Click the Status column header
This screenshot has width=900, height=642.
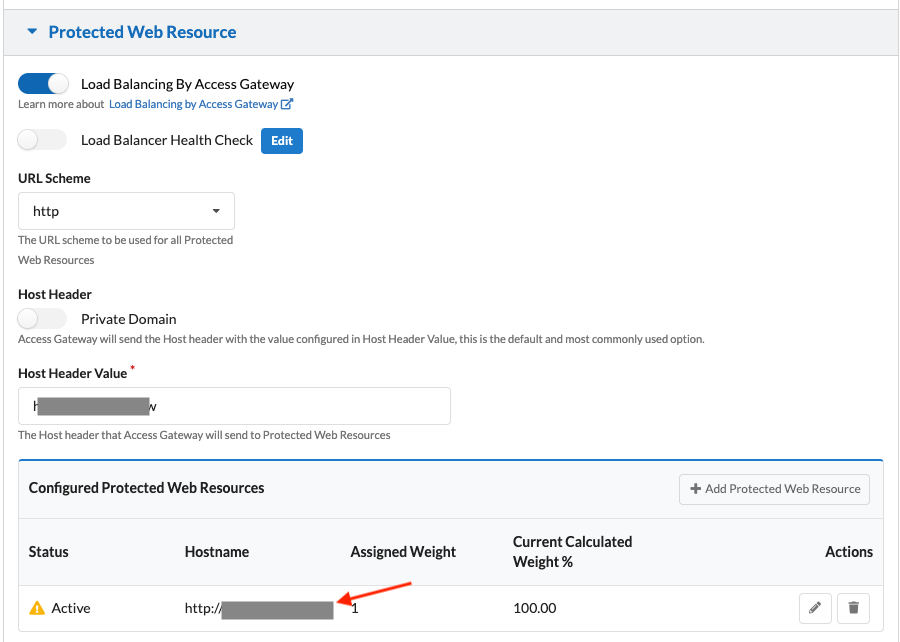(x=49, y=552)
